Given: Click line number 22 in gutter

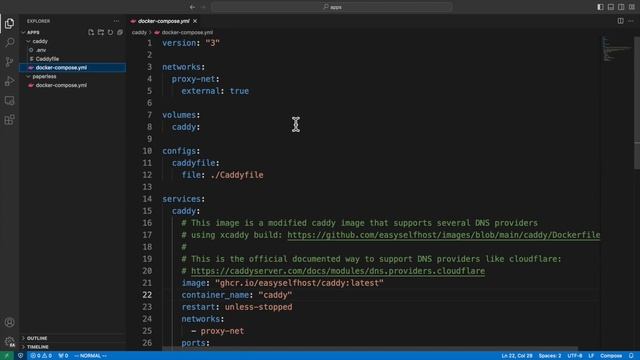Looking at the screenshot, I should (147, 295).
